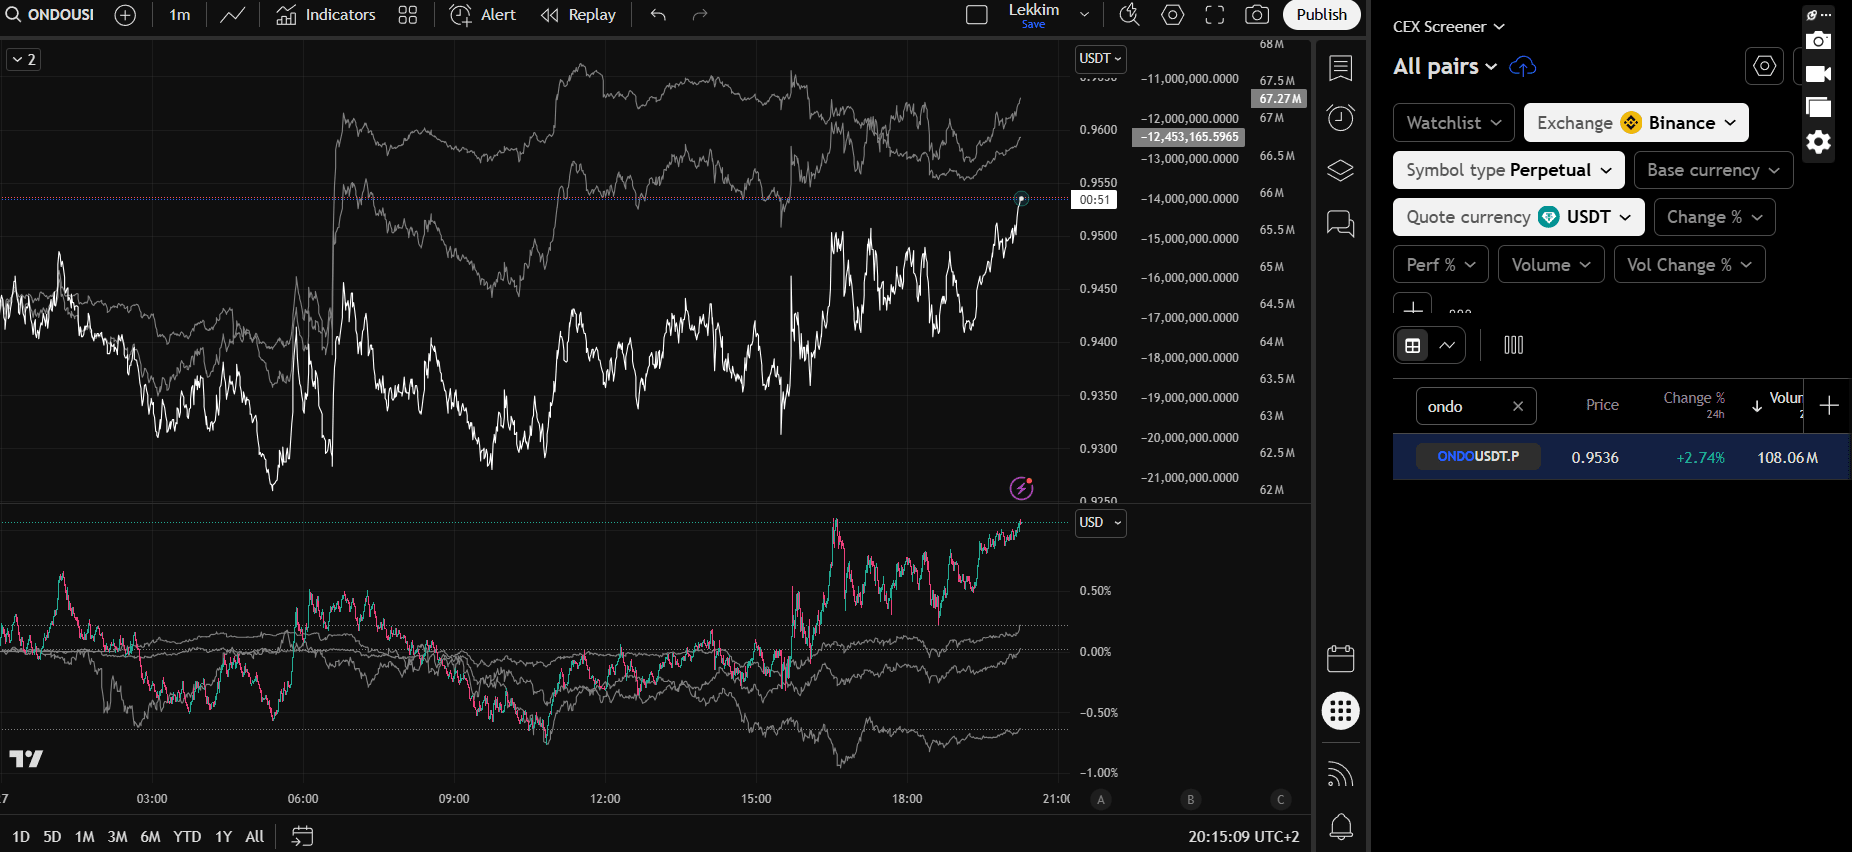Open Volume filter

pos(1551,265)
